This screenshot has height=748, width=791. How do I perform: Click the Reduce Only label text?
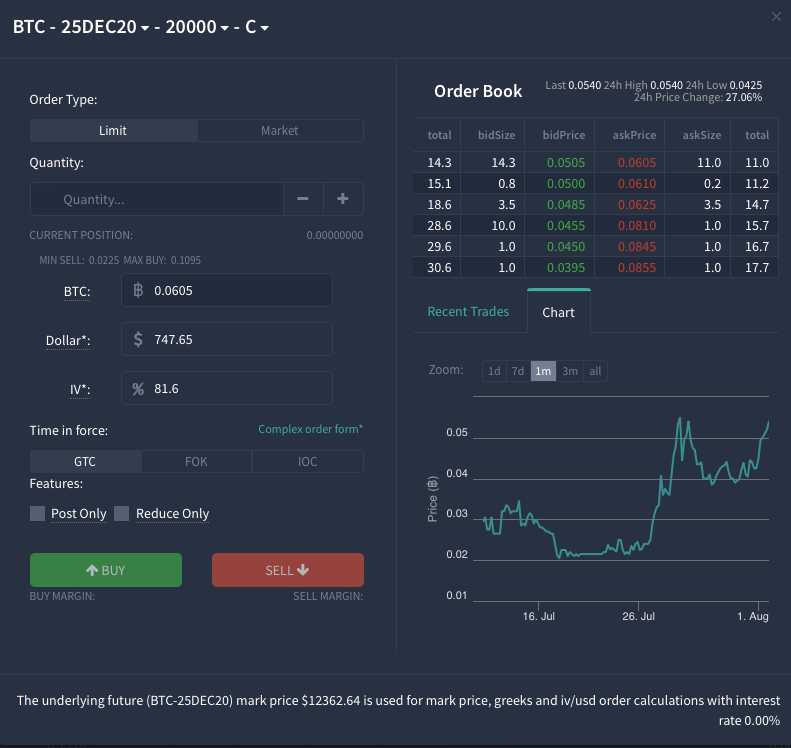pos(173,513)
